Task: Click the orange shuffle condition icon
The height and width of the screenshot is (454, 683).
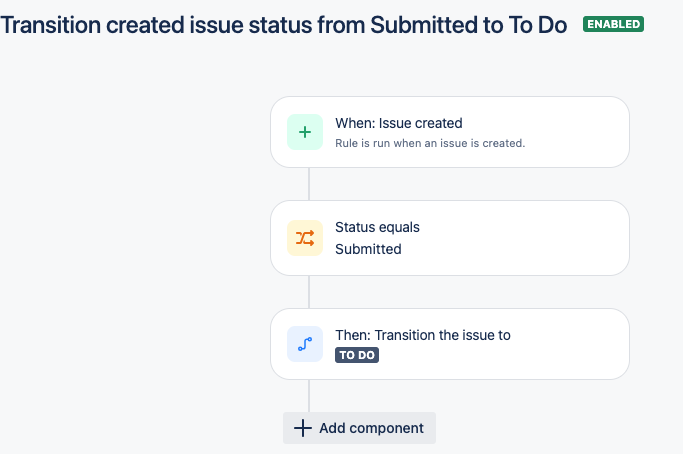Action: click(x=305, y=238)
